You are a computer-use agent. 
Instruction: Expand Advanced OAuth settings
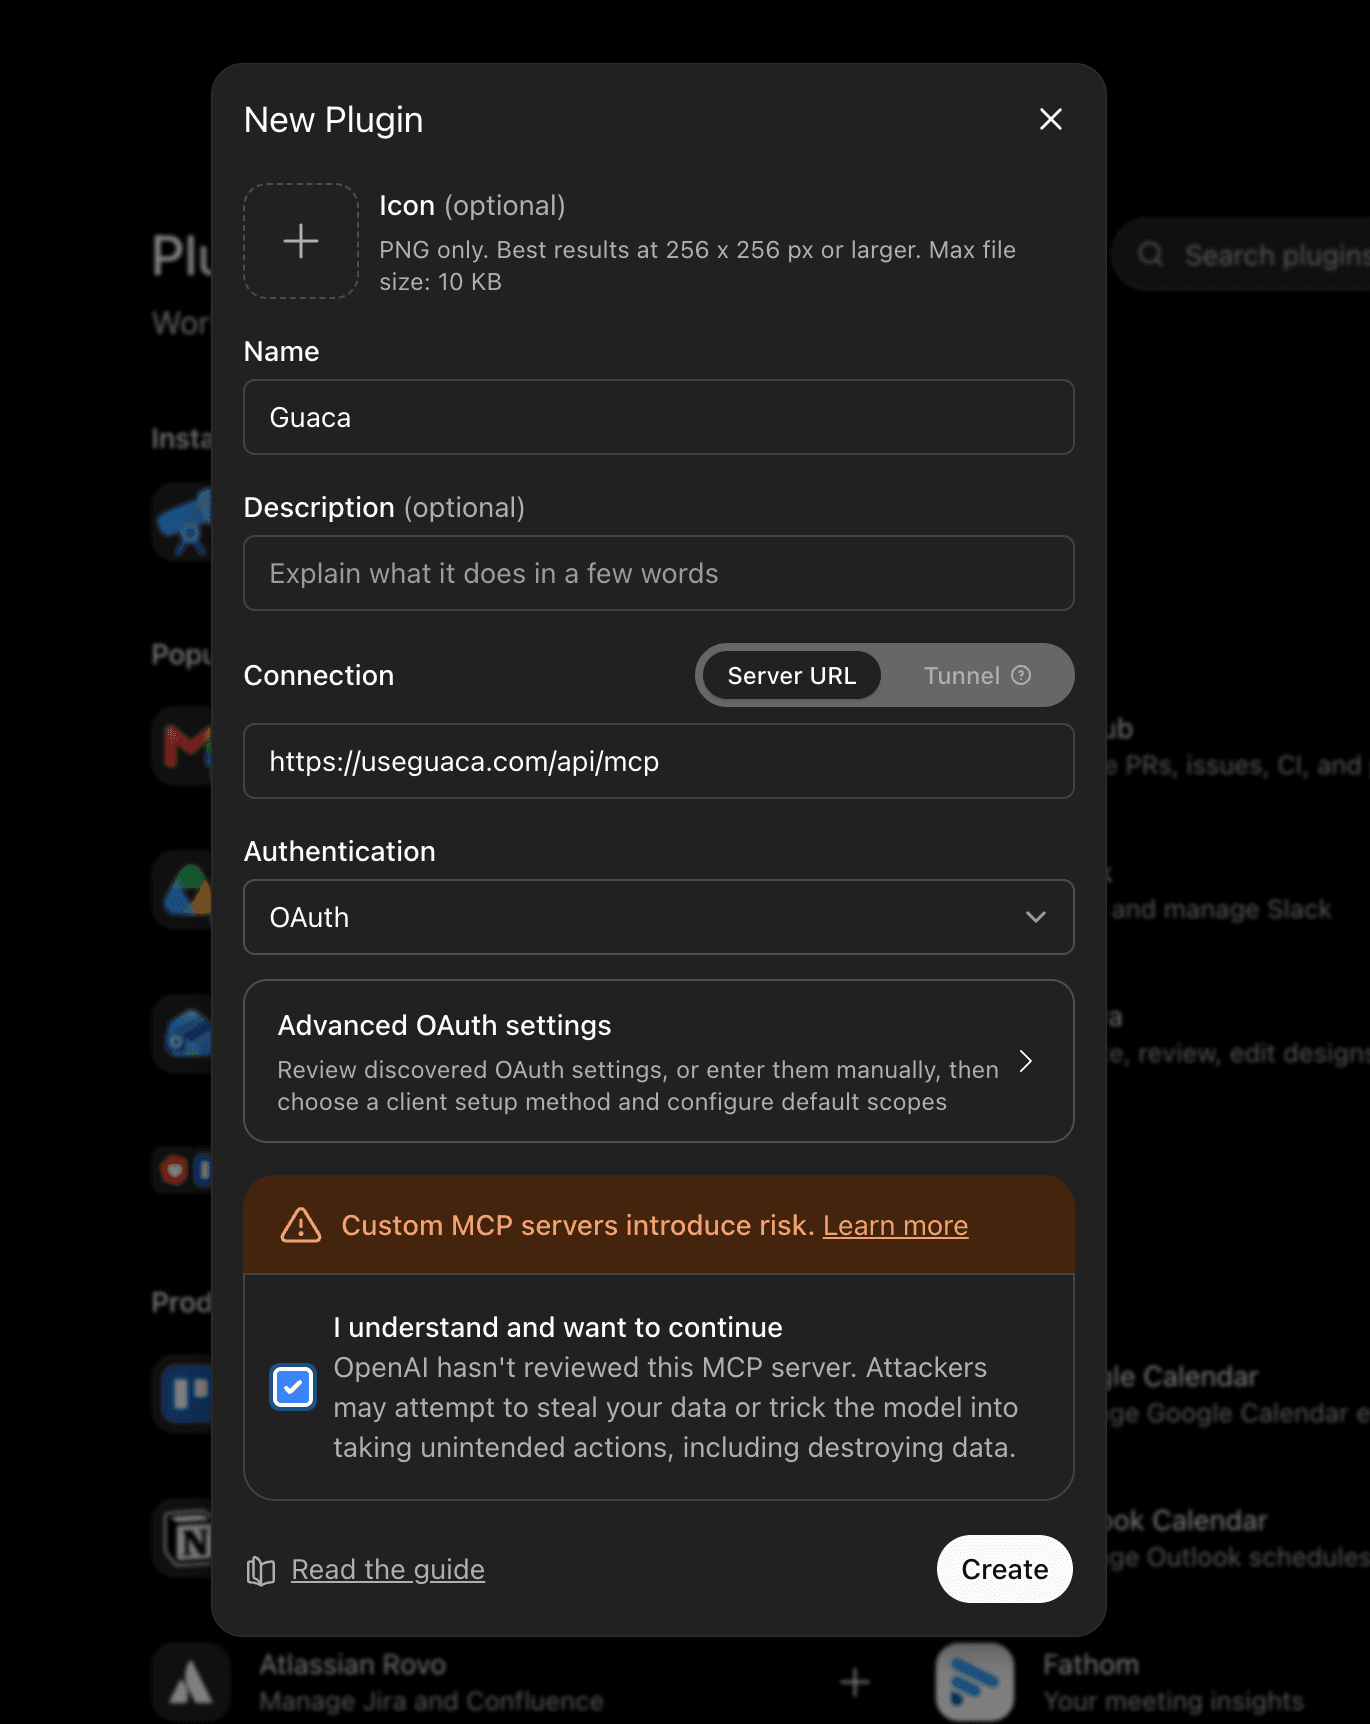point(659,1061)
